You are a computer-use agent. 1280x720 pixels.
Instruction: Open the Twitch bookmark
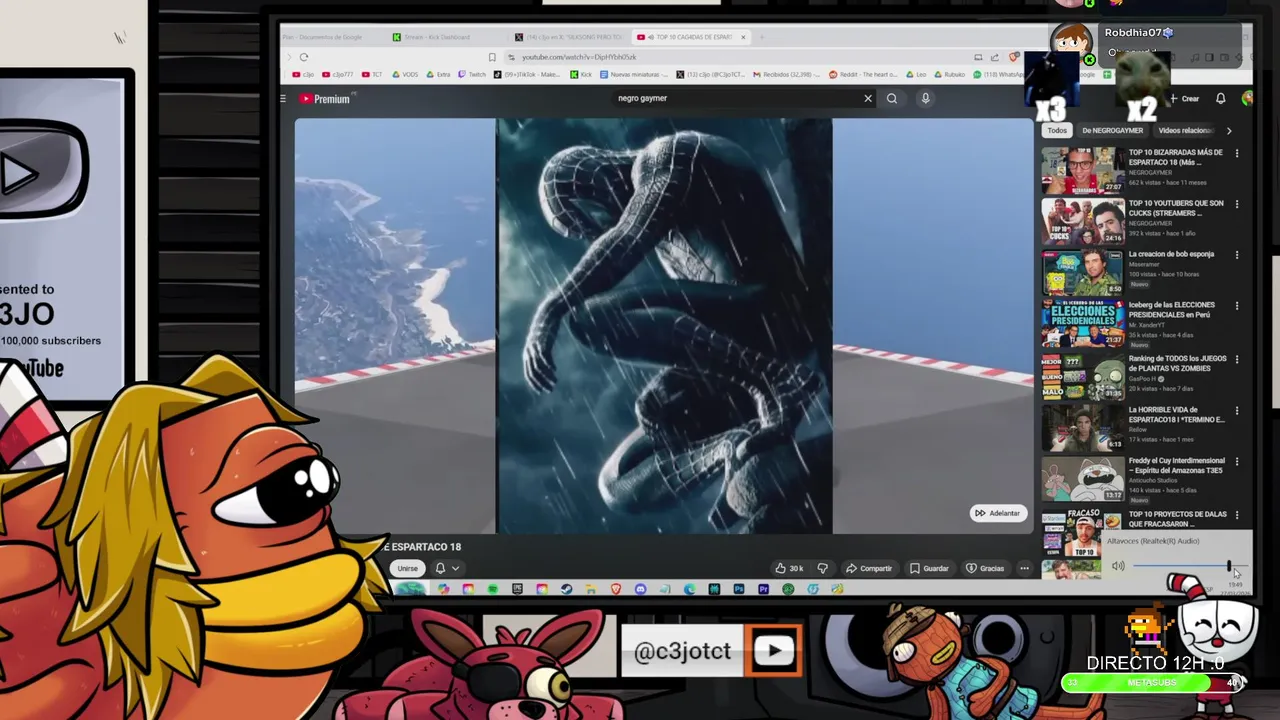pyautogui.click(x=470, y=75)
